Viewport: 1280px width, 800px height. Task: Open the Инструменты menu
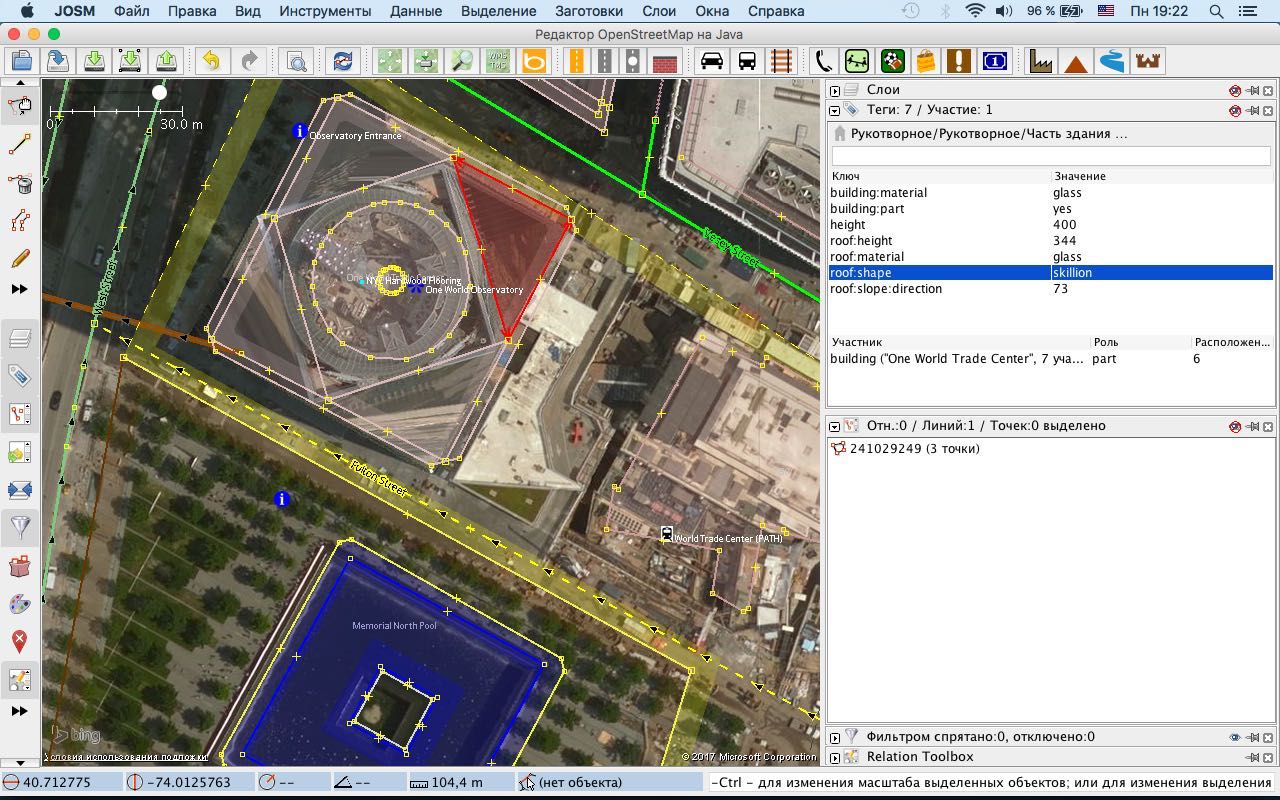coord(325,11)
